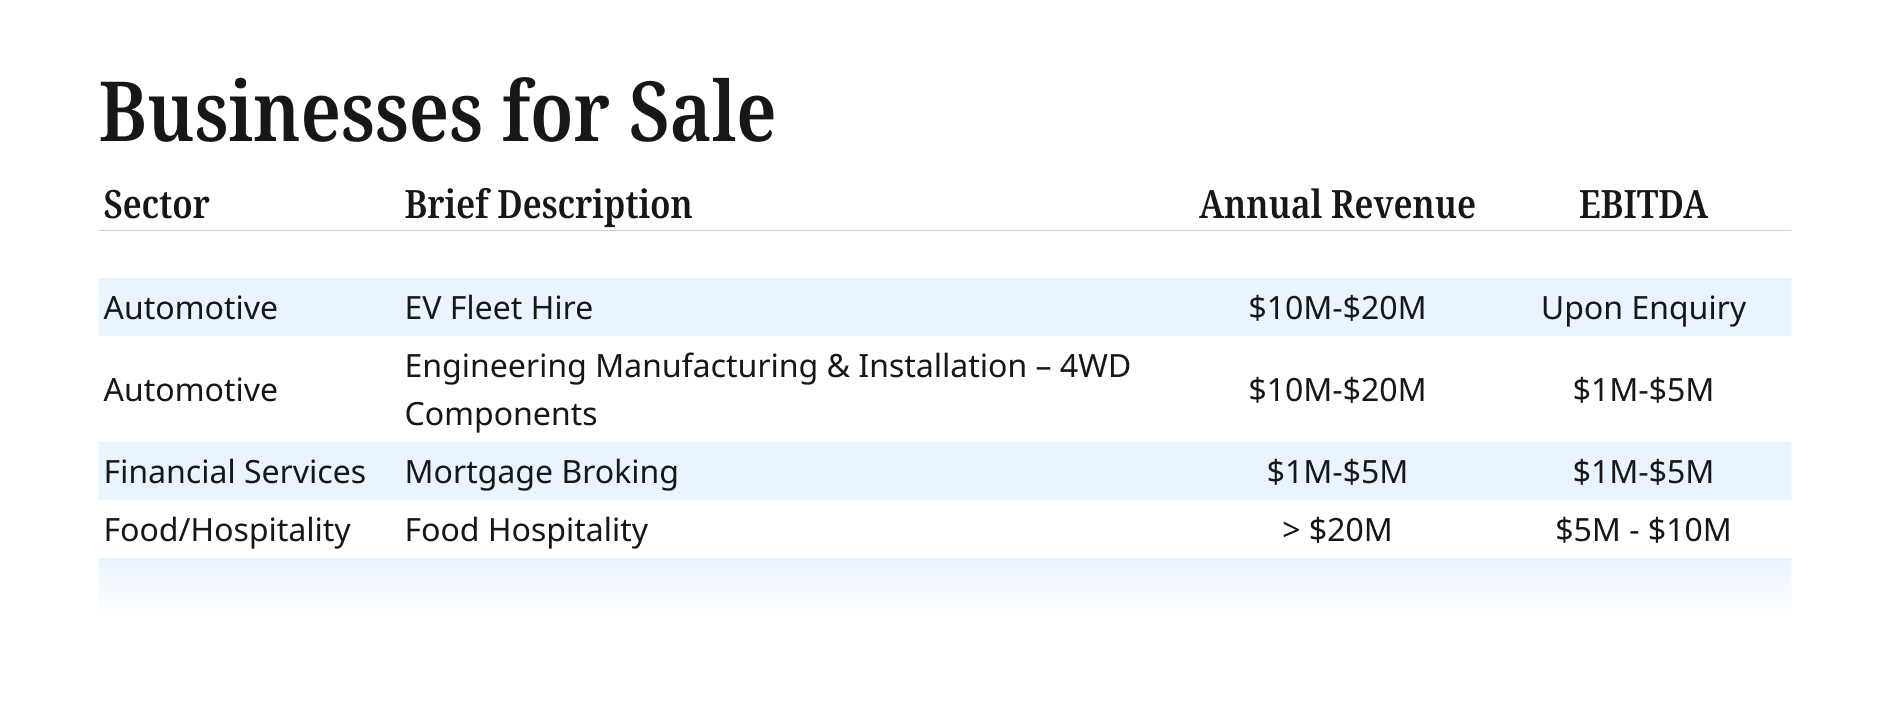
Task: Select Automotive sector in EV Fleet Hire row
Action: coord(190,308)
